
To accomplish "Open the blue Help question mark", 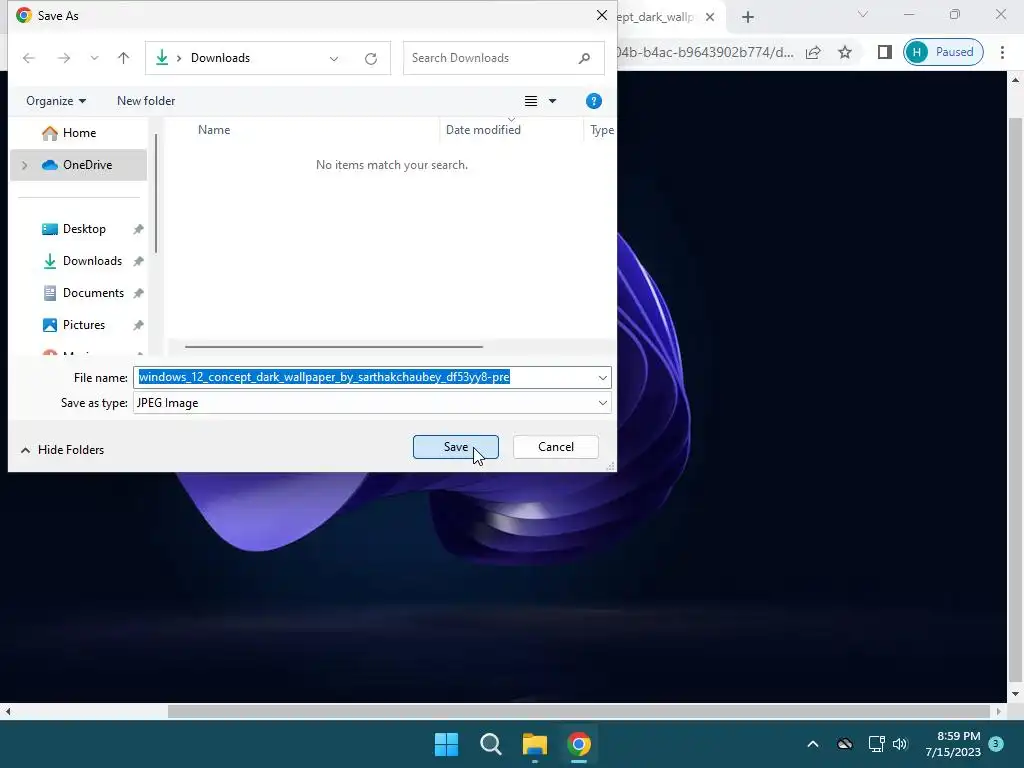I will (x=594, y=101).
